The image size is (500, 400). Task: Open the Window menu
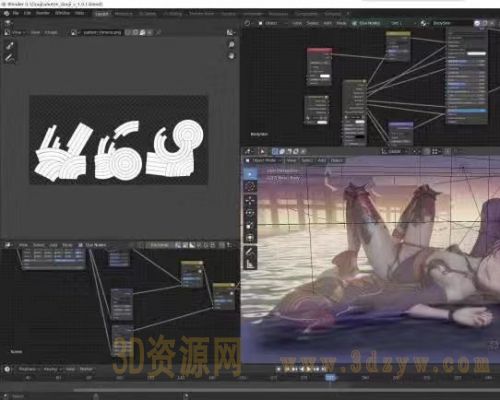[x=62, y=13]
